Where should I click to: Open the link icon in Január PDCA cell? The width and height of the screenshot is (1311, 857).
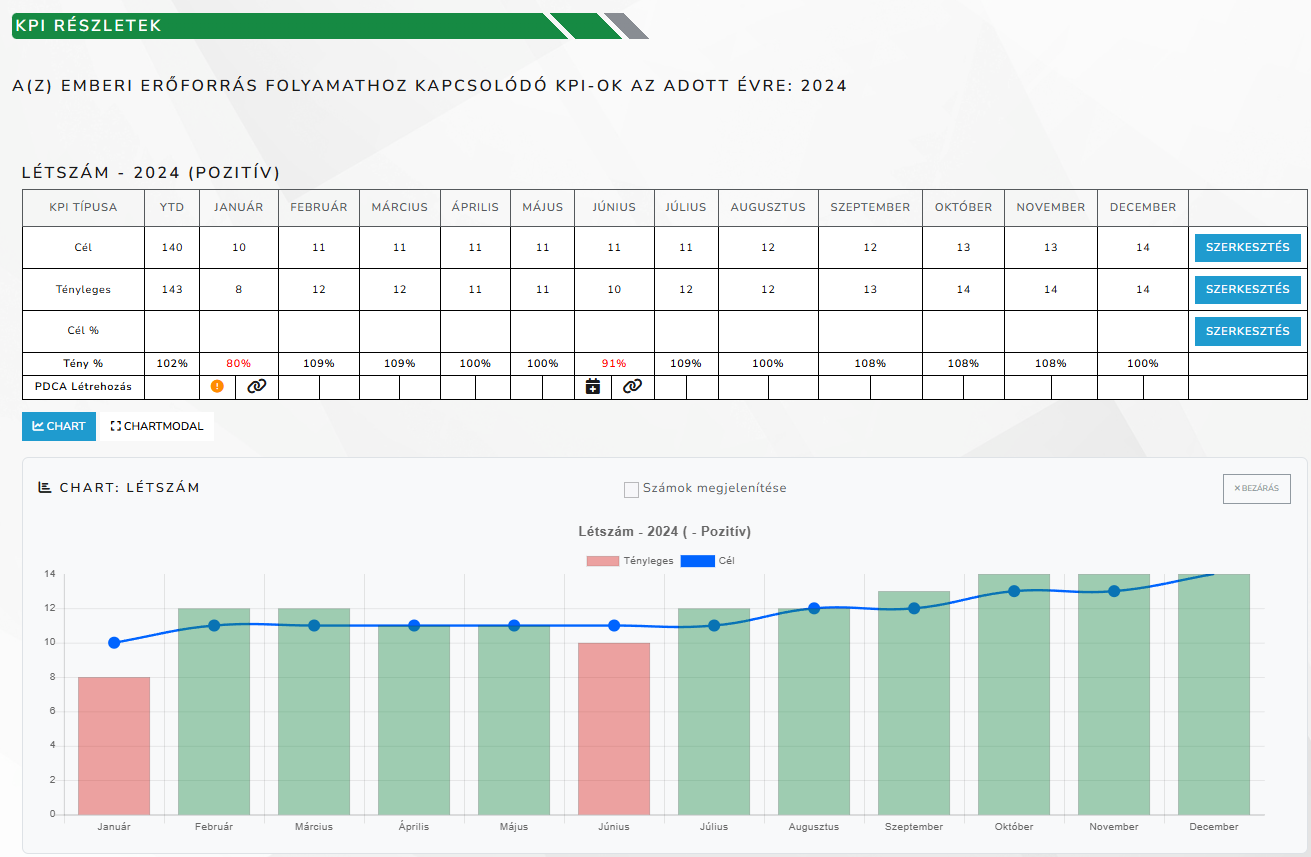tap(257, 386)
